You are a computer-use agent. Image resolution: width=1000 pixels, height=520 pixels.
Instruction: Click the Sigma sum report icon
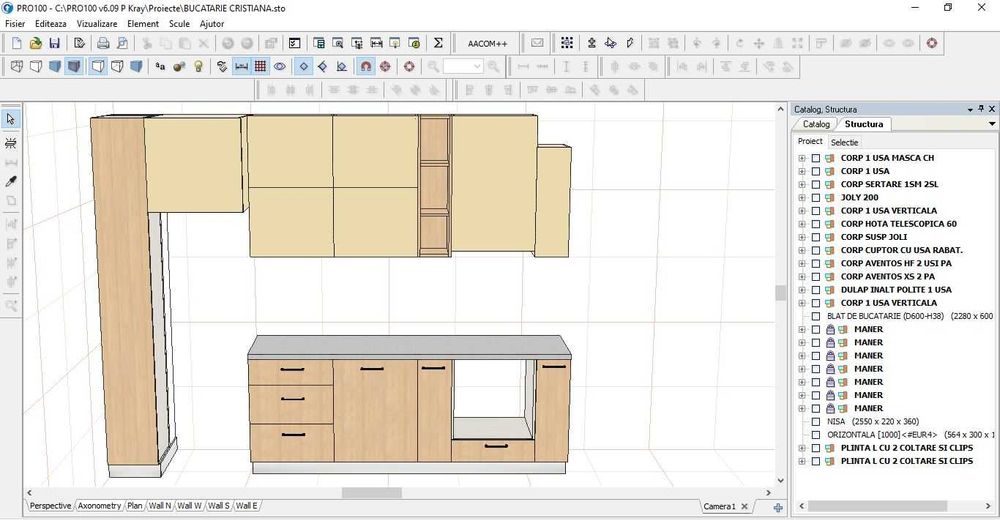(438, 43)
